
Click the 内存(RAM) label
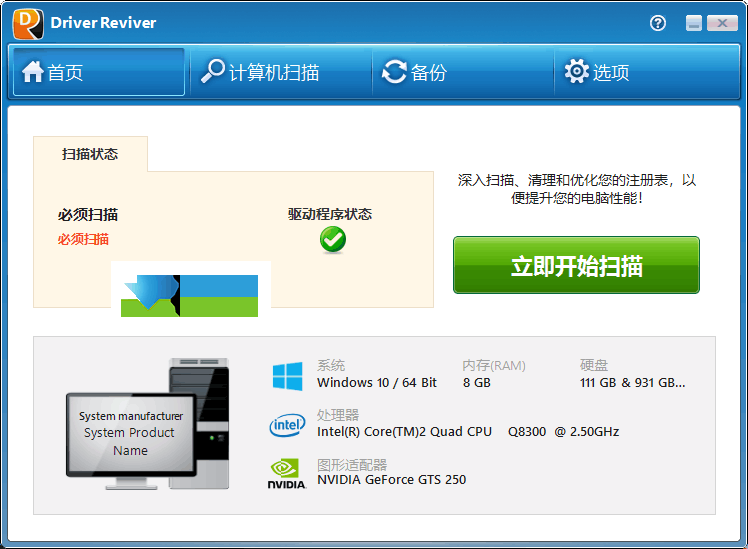tap(494, 365)
